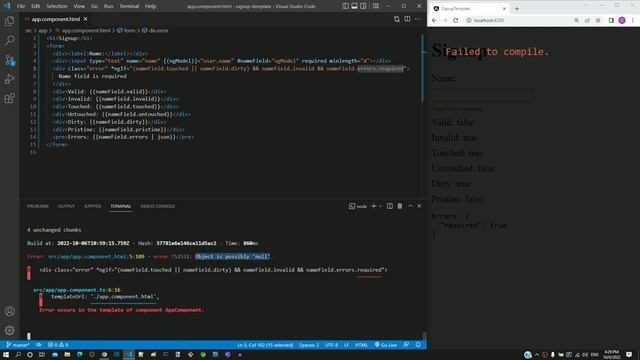Open notifications bell in status bar
Viewport: 640px width, 360px height.
click(418, 345)
